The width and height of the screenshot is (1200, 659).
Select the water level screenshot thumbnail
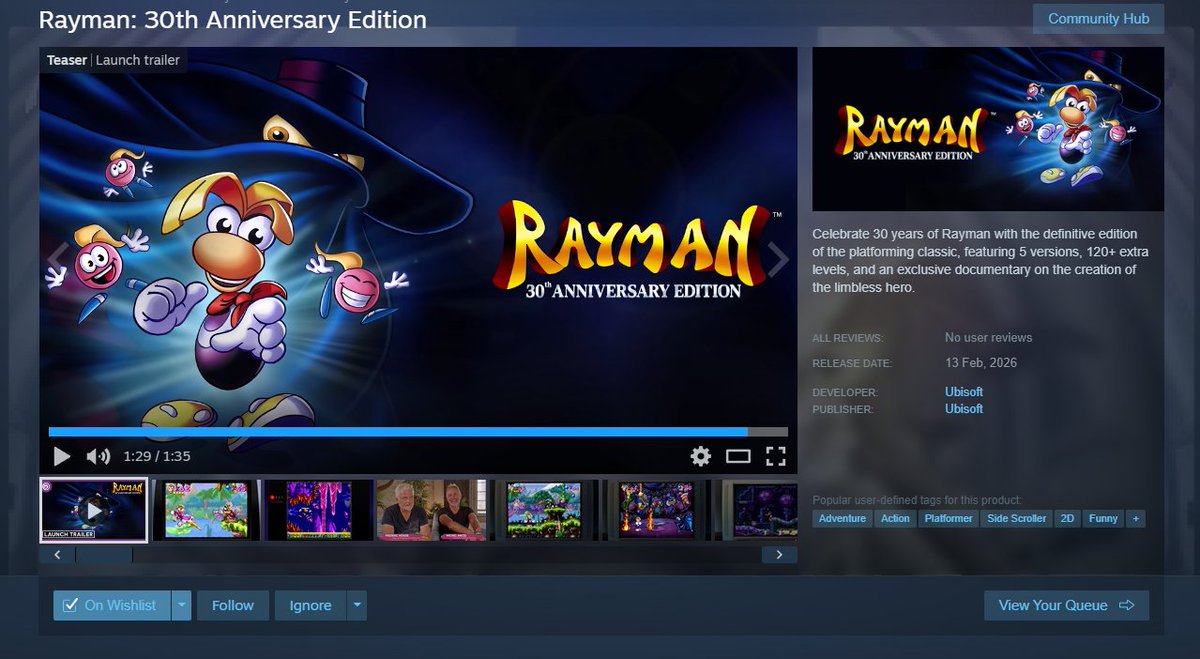[206, 510]
